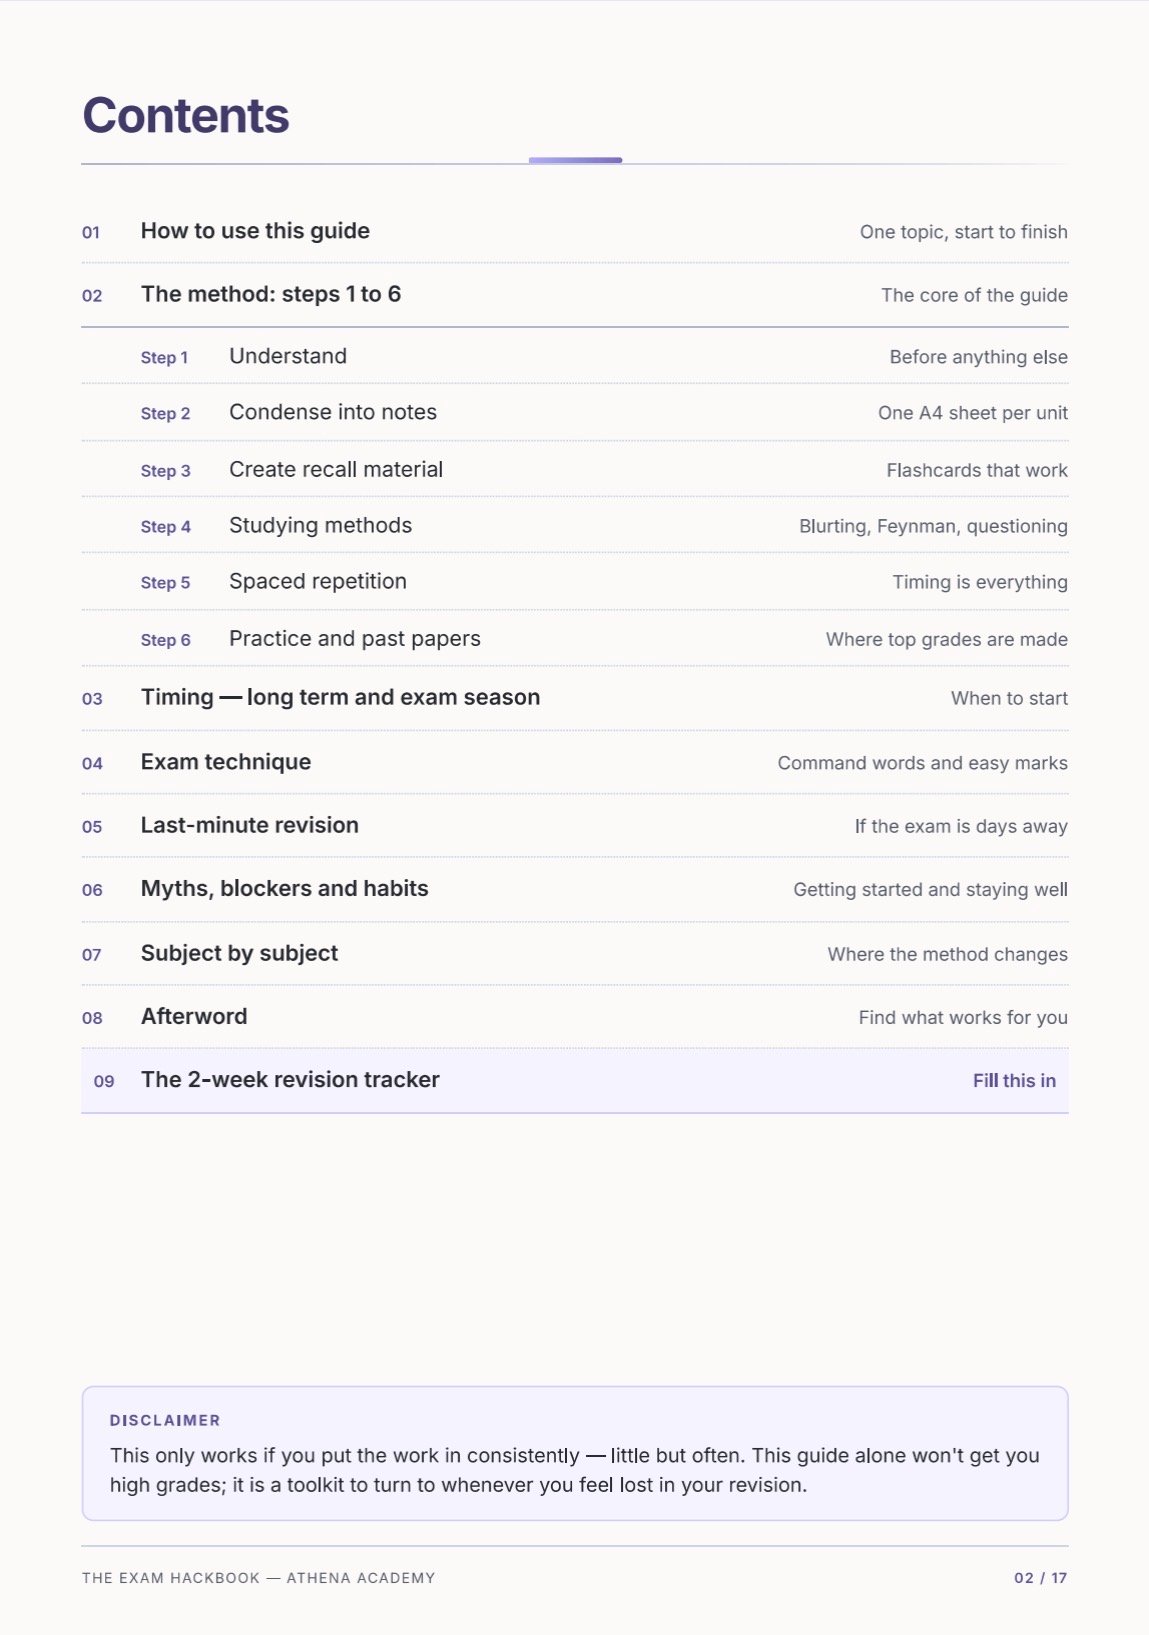Click the "Fill this in" label
Viewport: 1149px width, 1635px height.
click(1014, 1080)
